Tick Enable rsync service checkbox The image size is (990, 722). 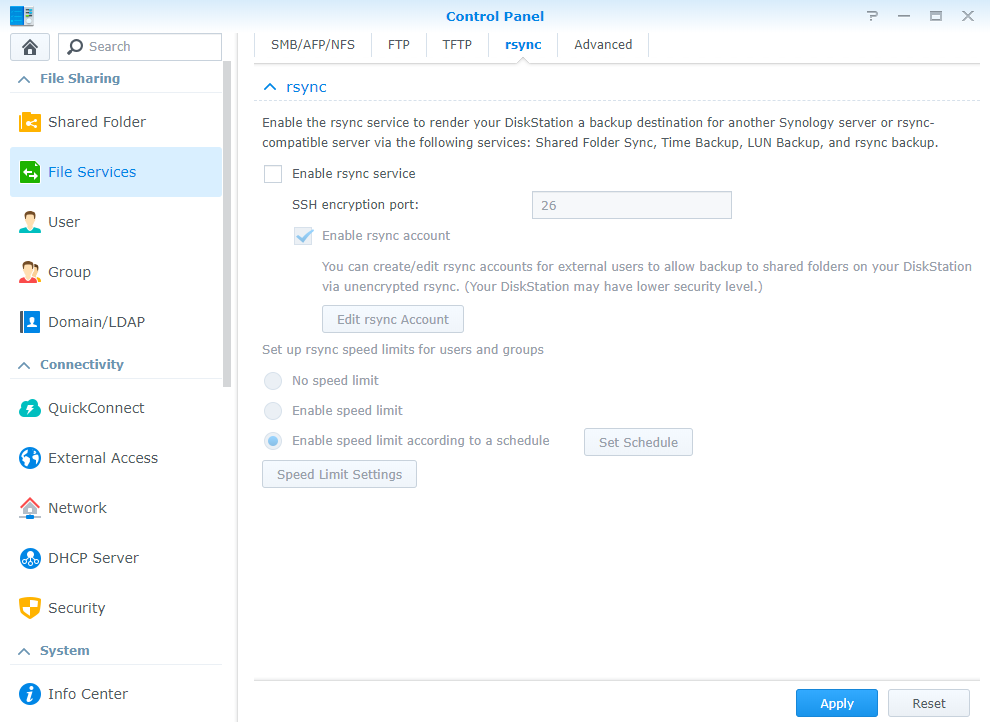point(273,174)
